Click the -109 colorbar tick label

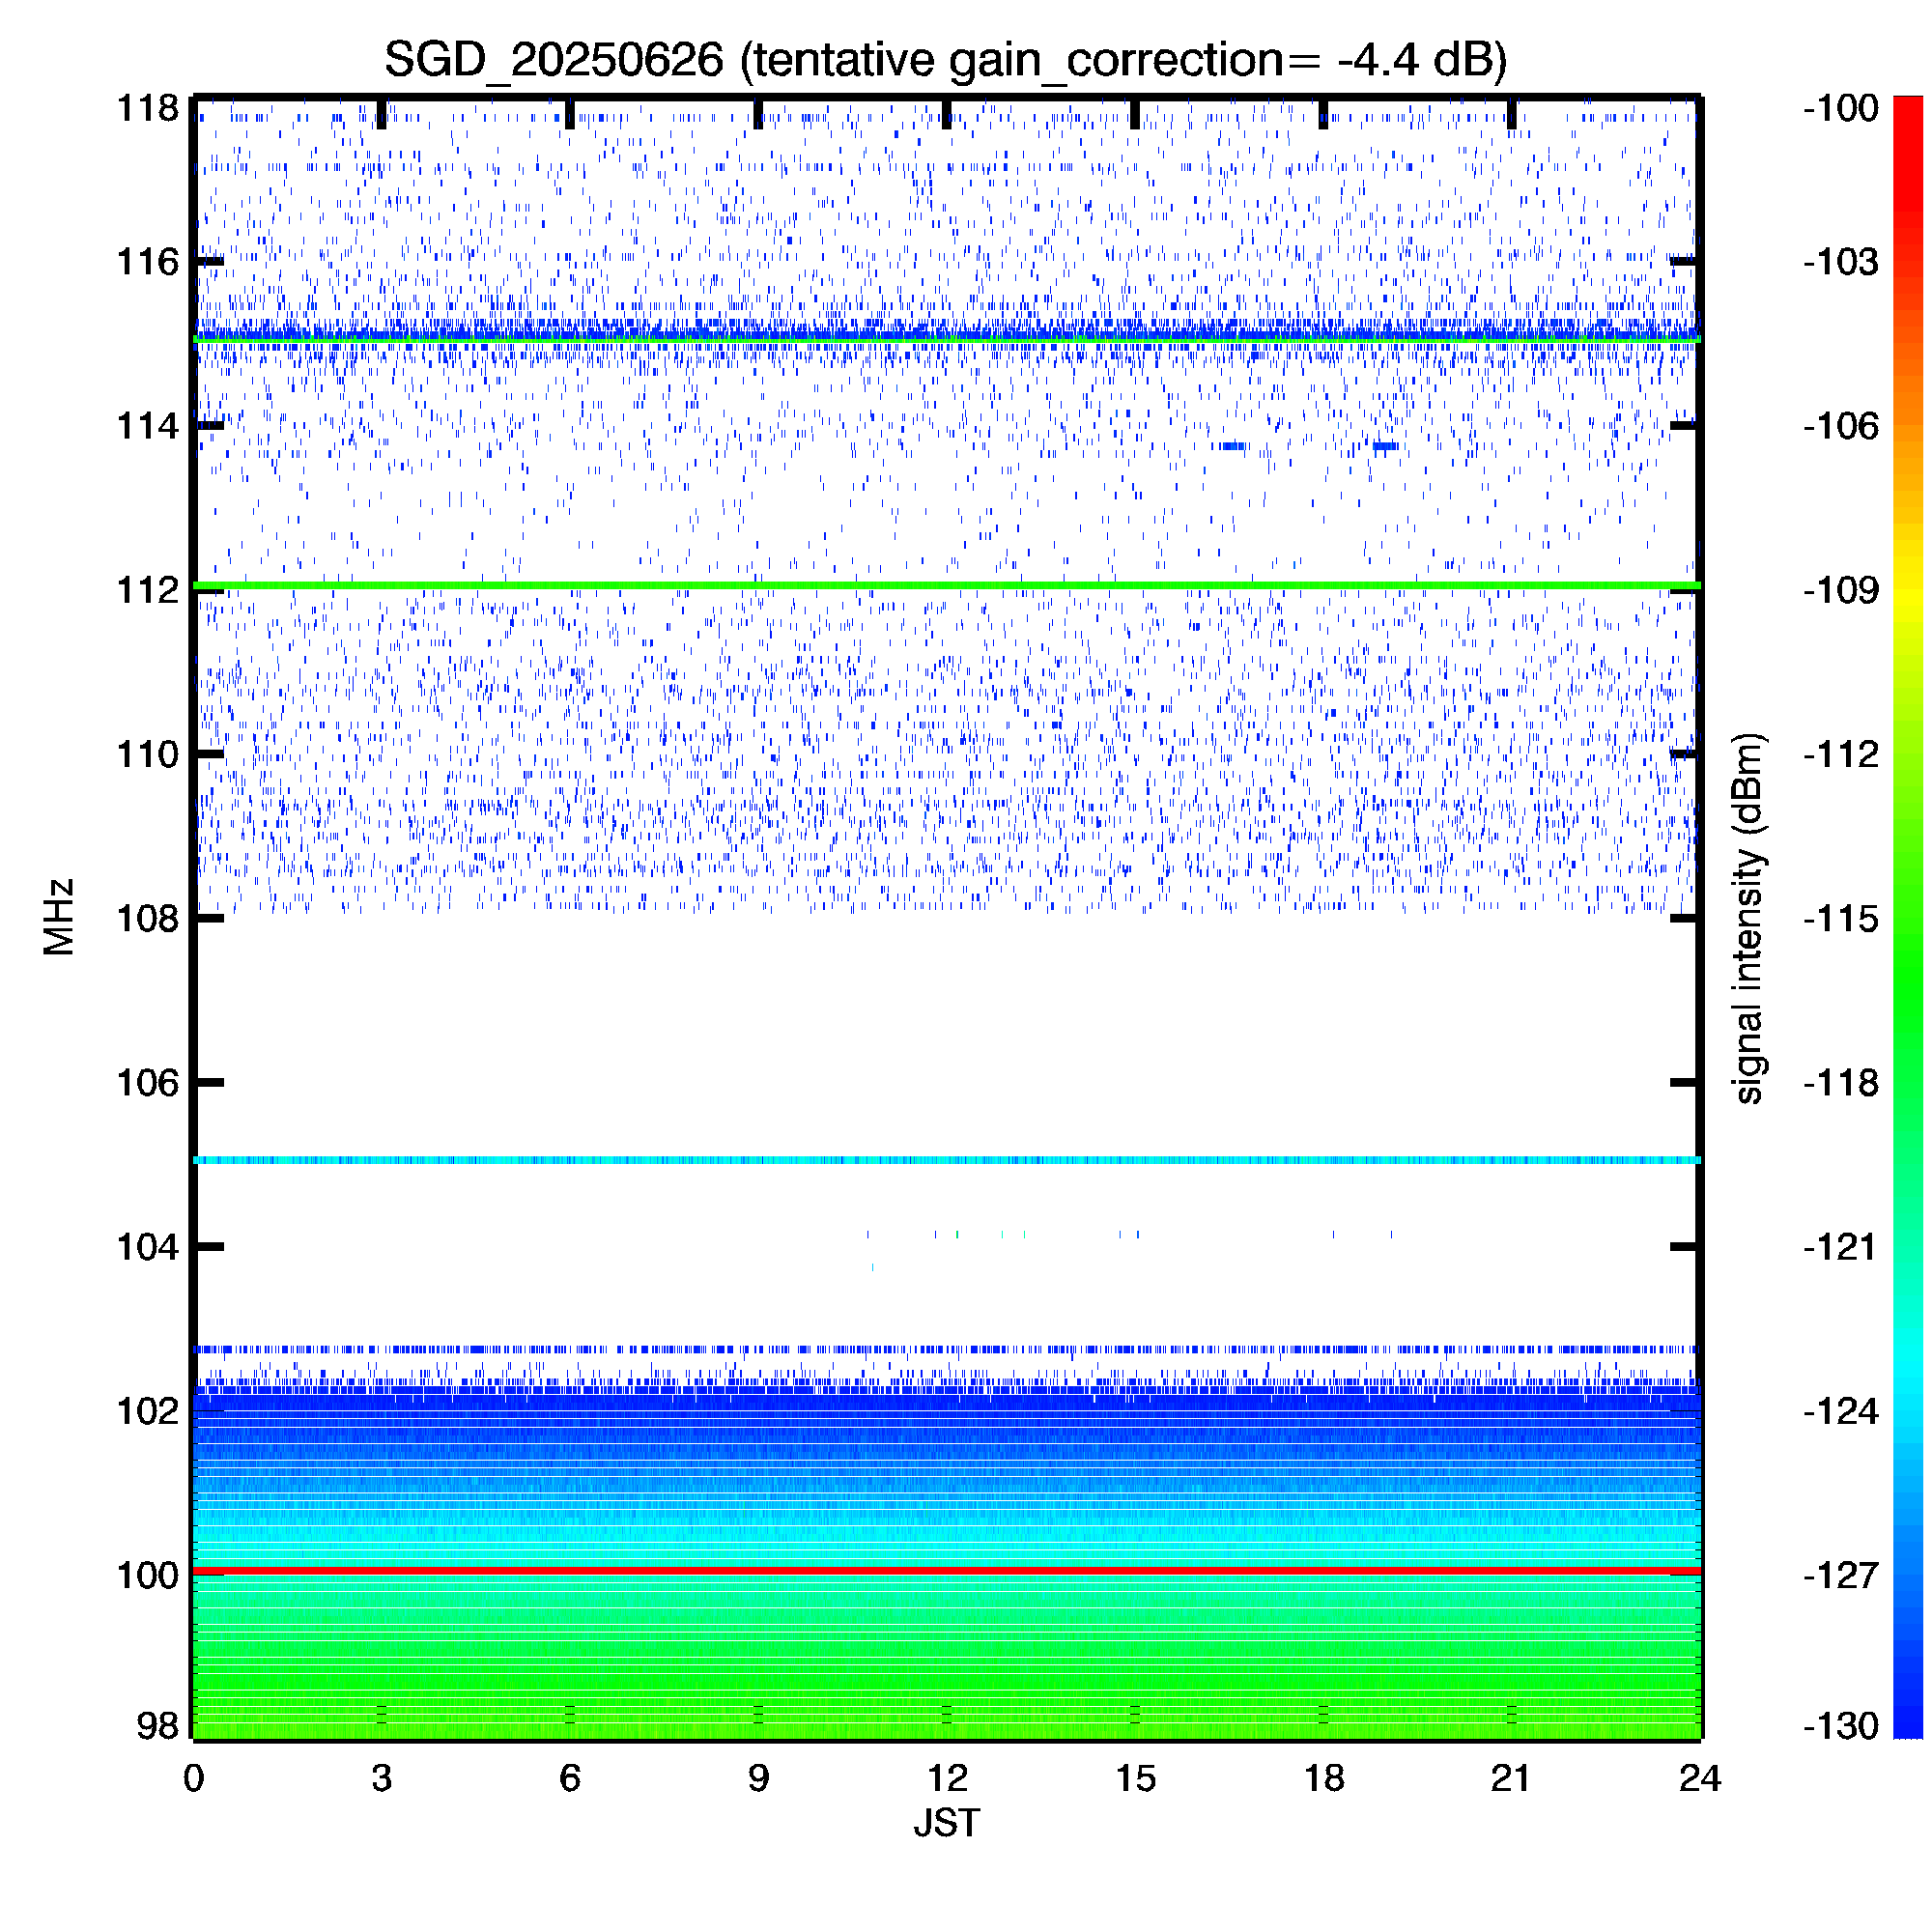click(x=1841, y=590)
